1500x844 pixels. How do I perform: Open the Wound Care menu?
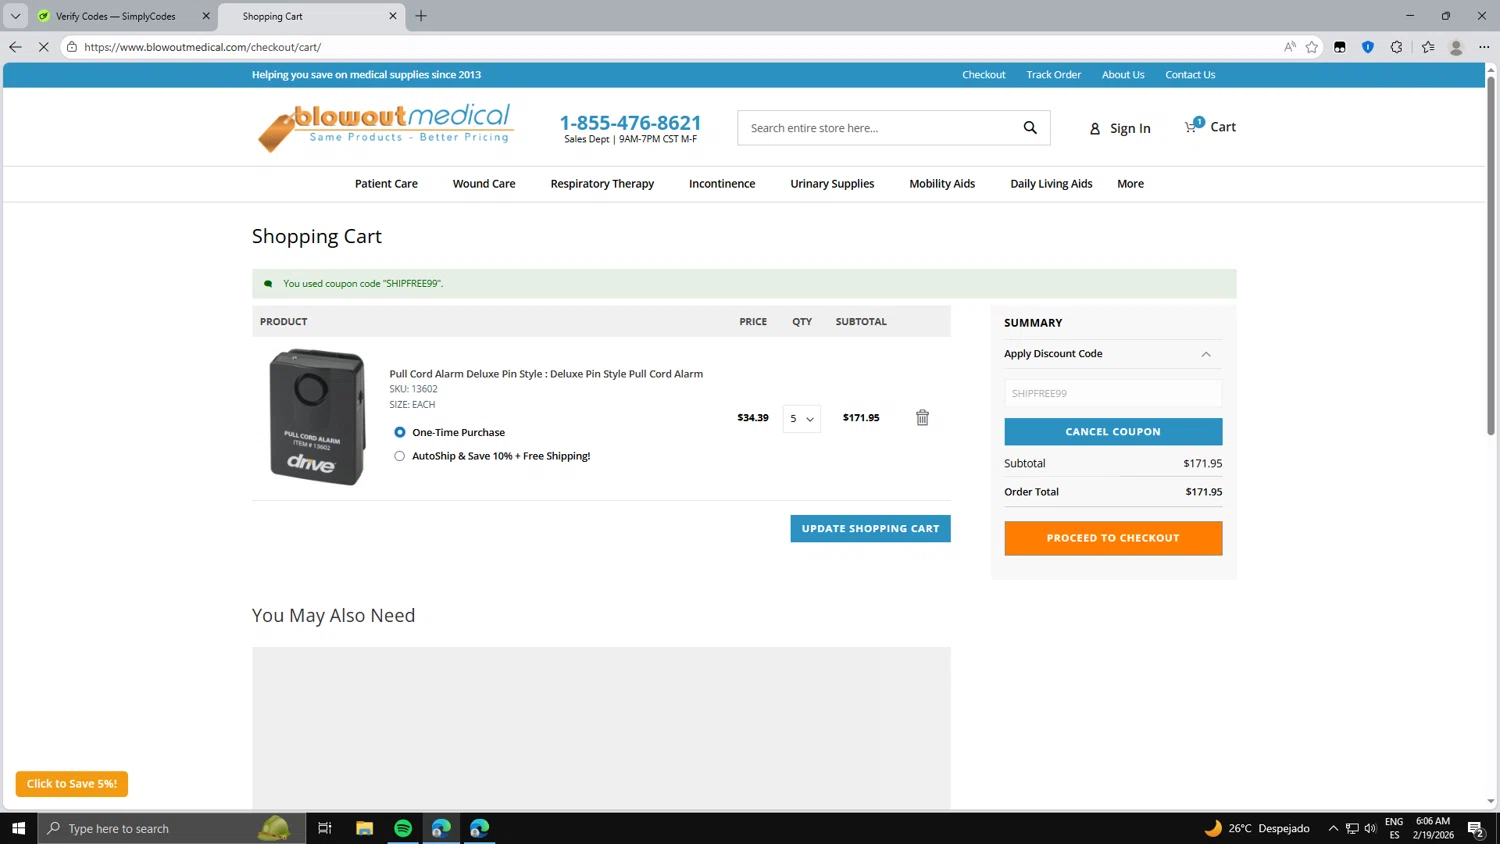click(484, 184)
